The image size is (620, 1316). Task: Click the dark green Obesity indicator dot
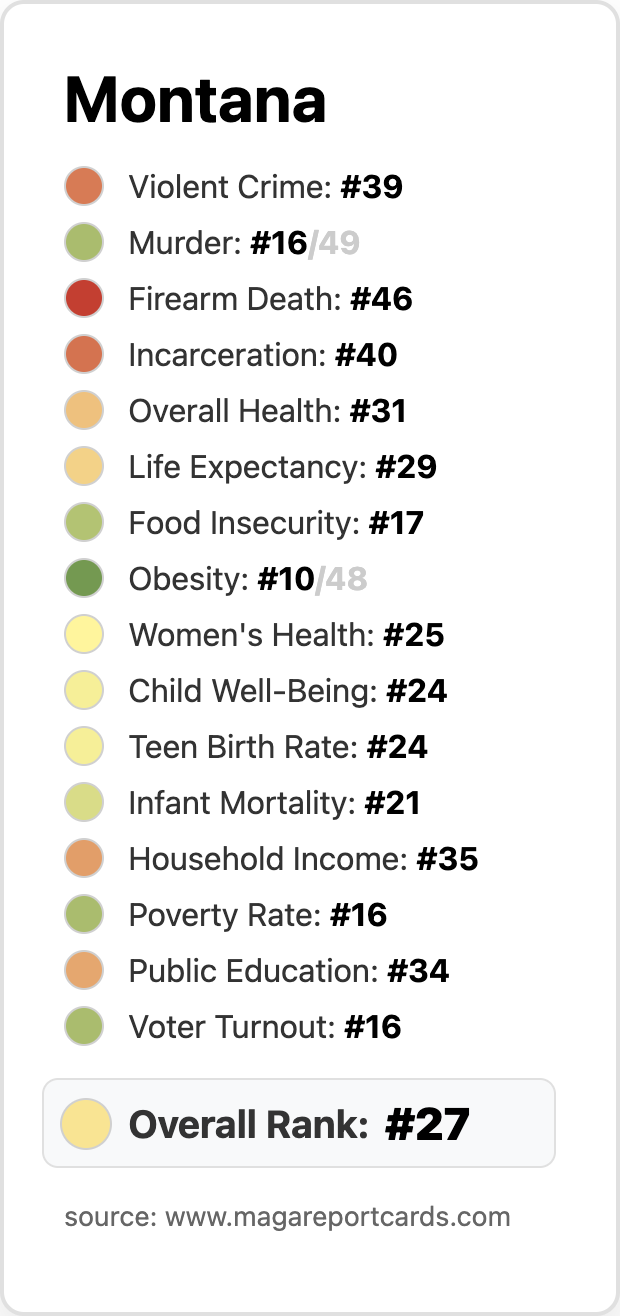pyautogui.click(x=85, y=579)
